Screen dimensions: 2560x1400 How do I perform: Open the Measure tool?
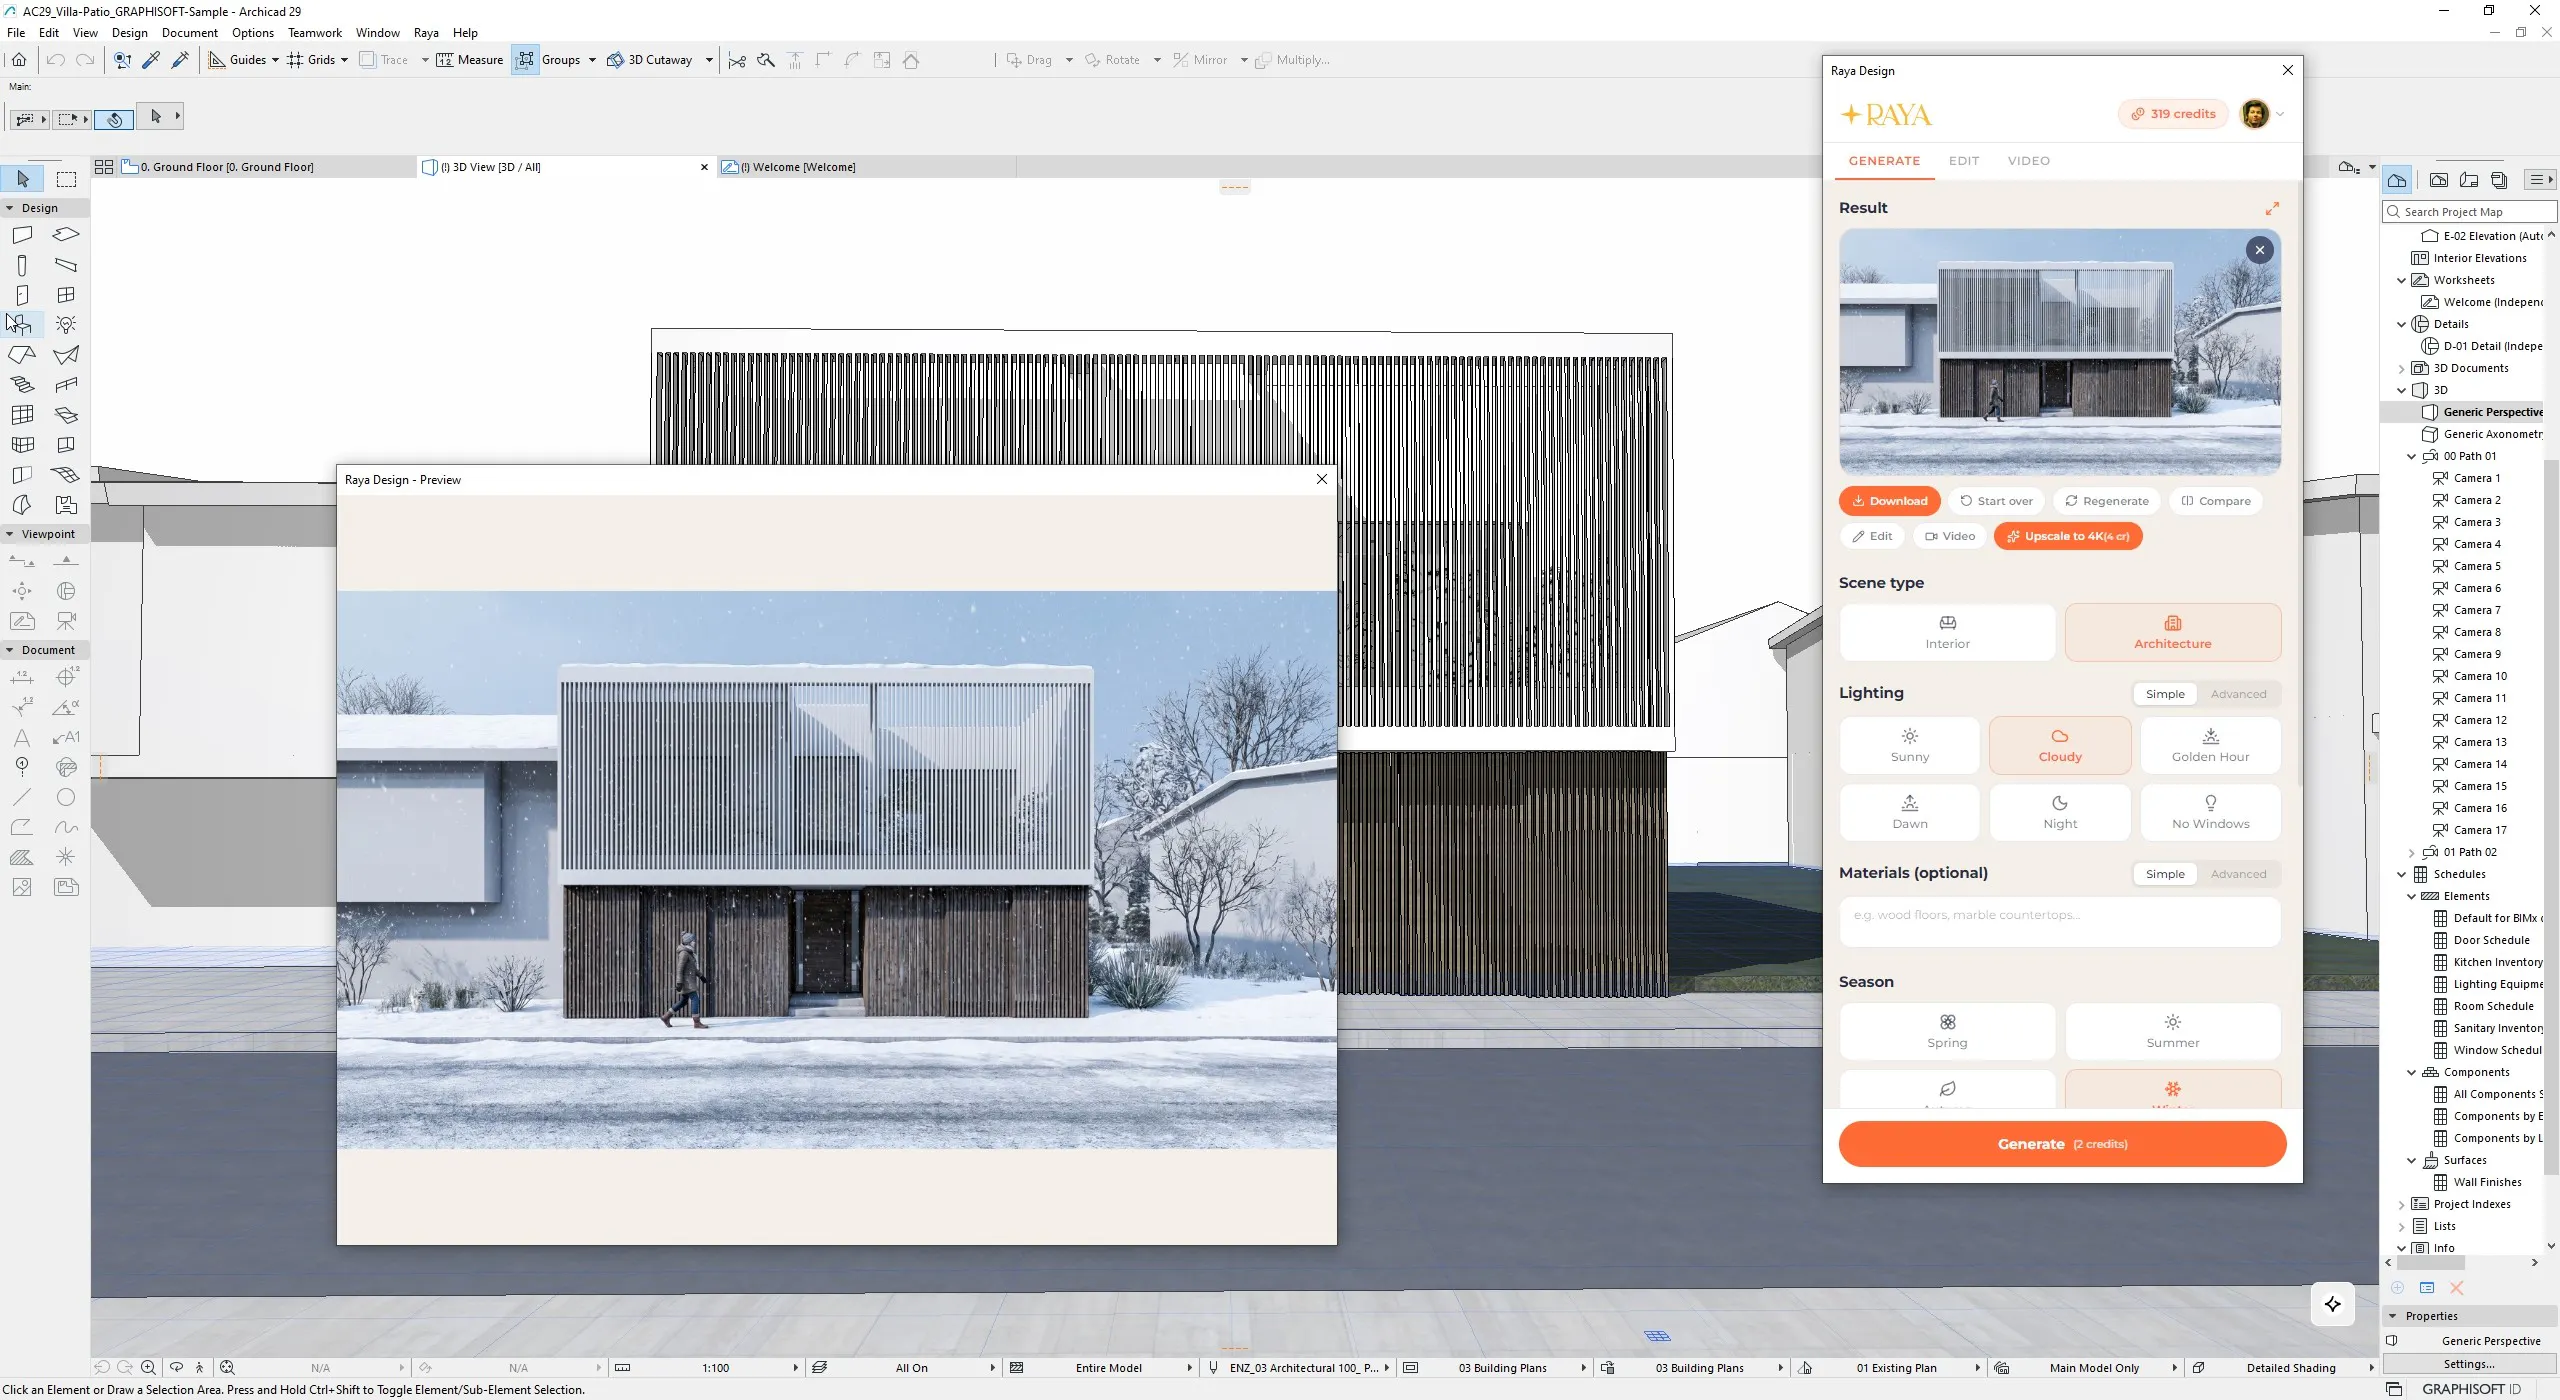tap(469, 60)
